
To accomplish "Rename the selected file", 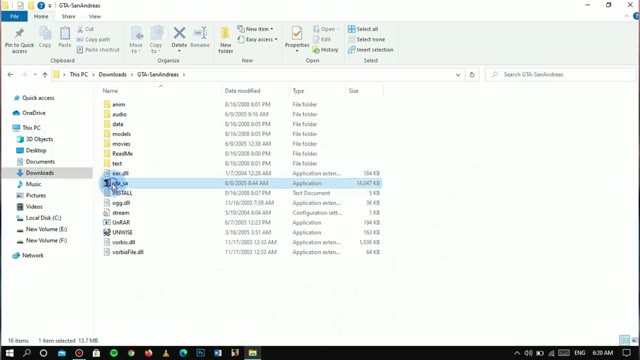I will coord(200,38).
